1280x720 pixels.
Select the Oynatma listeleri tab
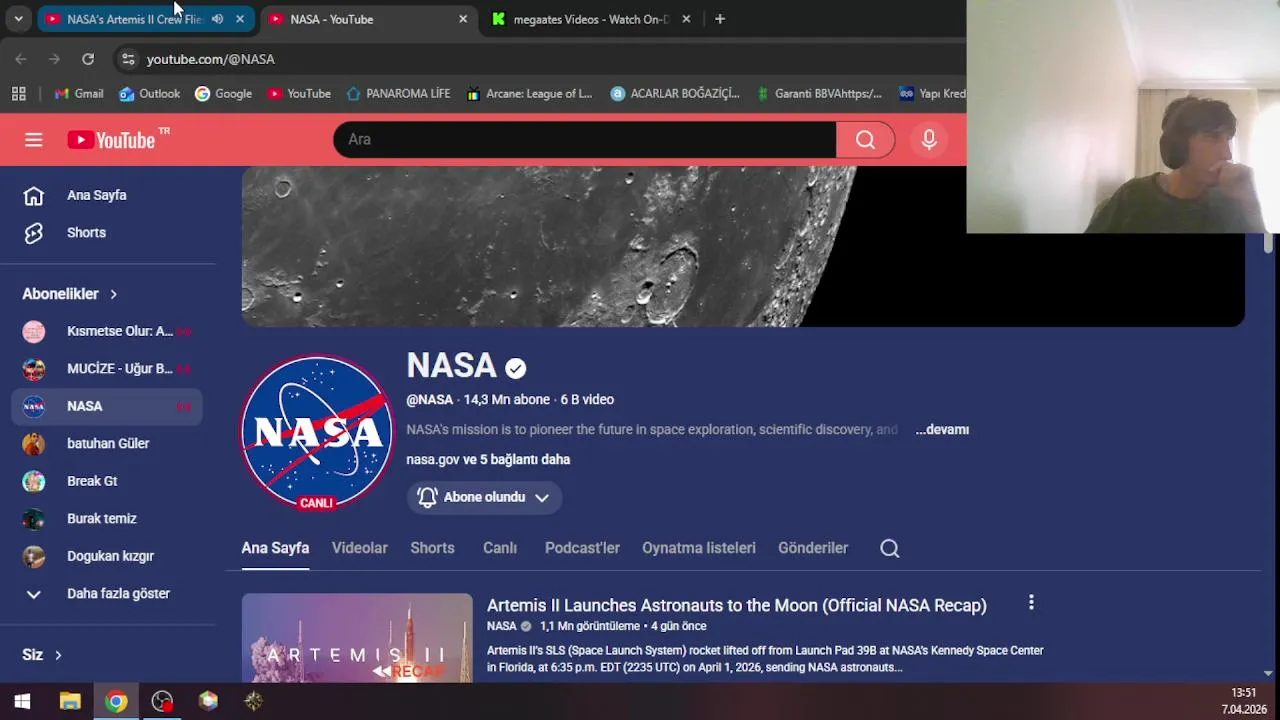(699, 548)
